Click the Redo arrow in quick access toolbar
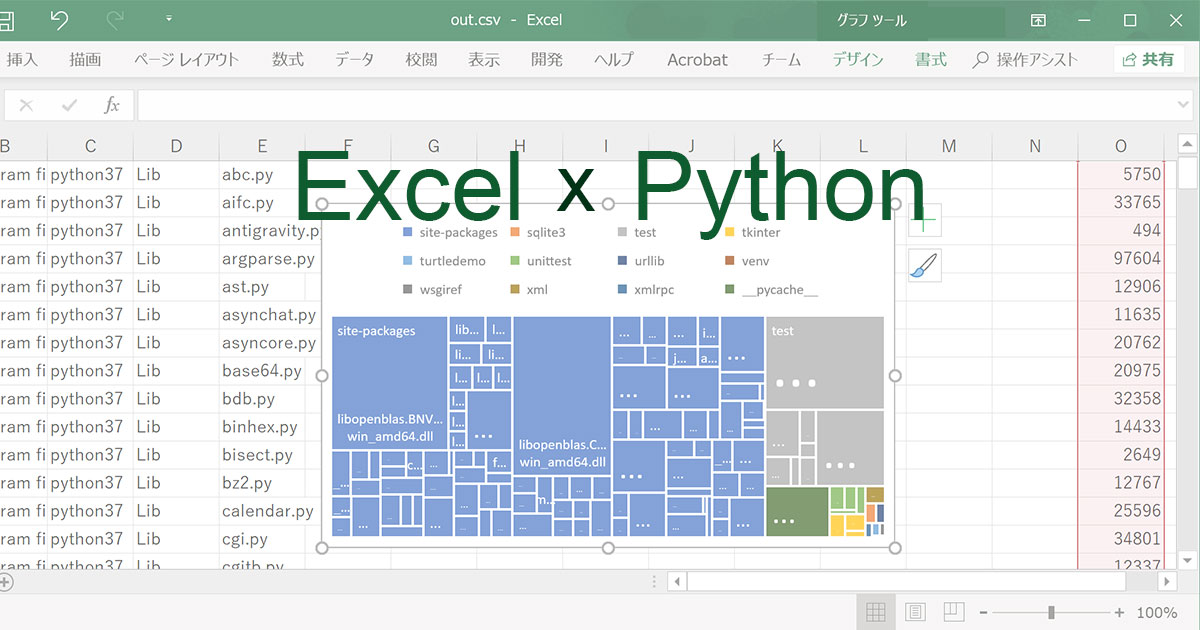Screen dimensions: 1200x630 click(x=114, y=20)
